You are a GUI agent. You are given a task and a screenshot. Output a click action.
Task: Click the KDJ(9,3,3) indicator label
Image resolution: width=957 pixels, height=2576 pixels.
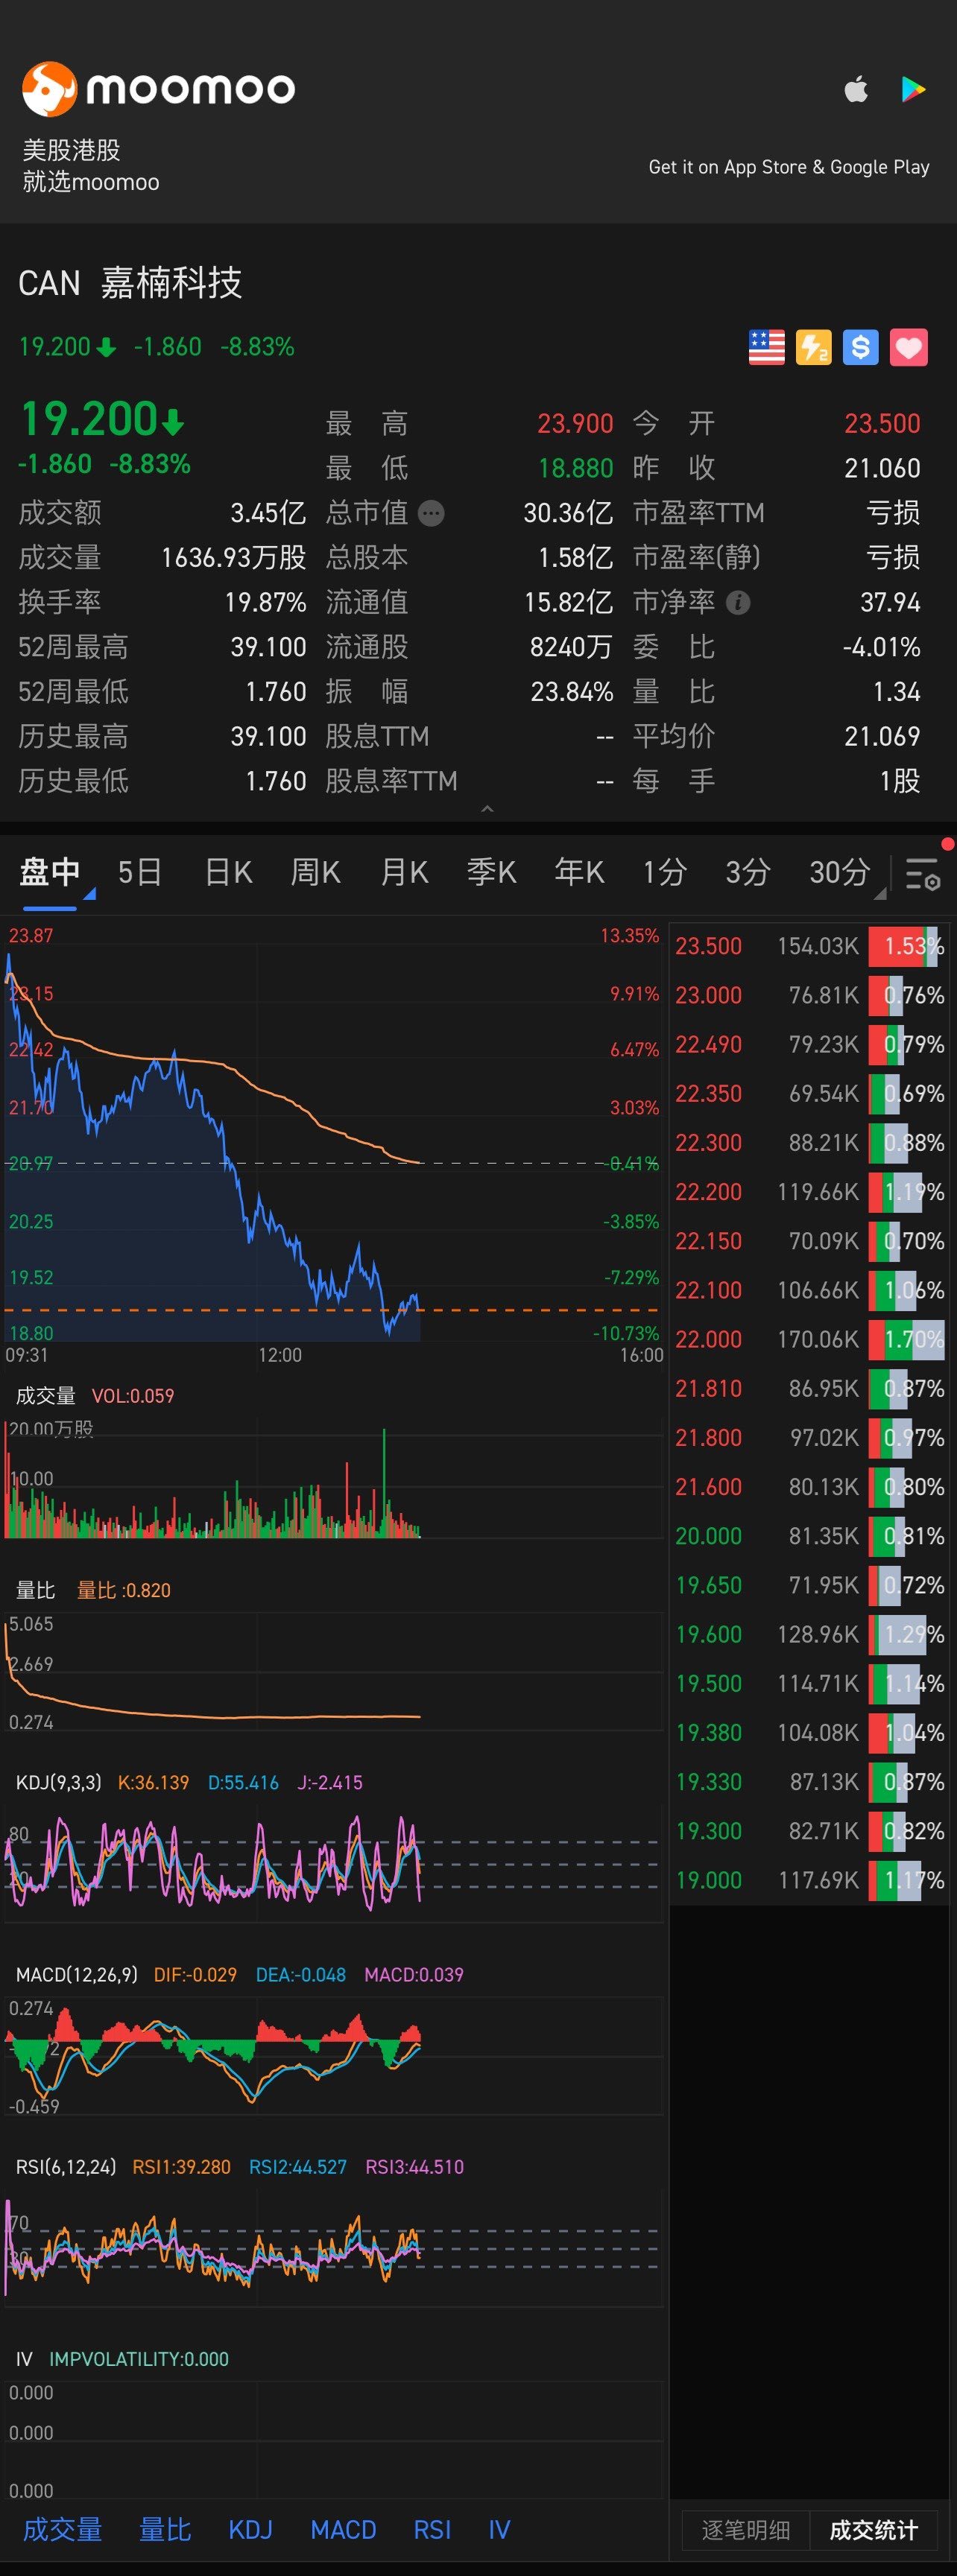tap(59, 1782)
